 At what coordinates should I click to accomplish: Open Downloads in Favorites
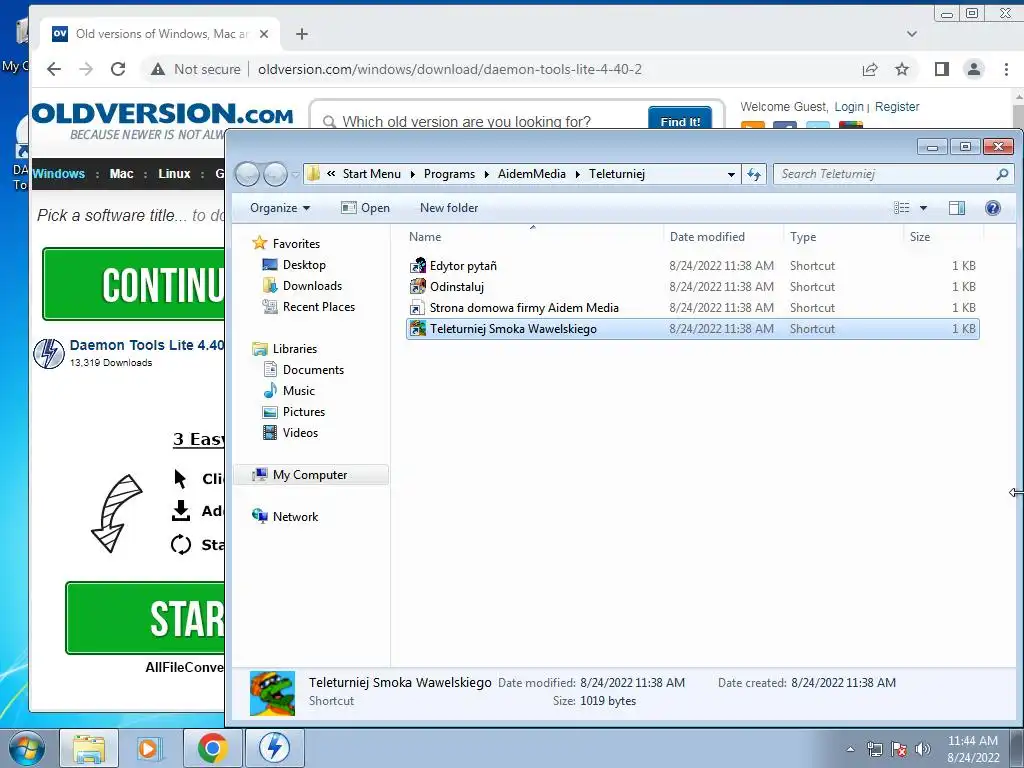click(x=312, y=285)
